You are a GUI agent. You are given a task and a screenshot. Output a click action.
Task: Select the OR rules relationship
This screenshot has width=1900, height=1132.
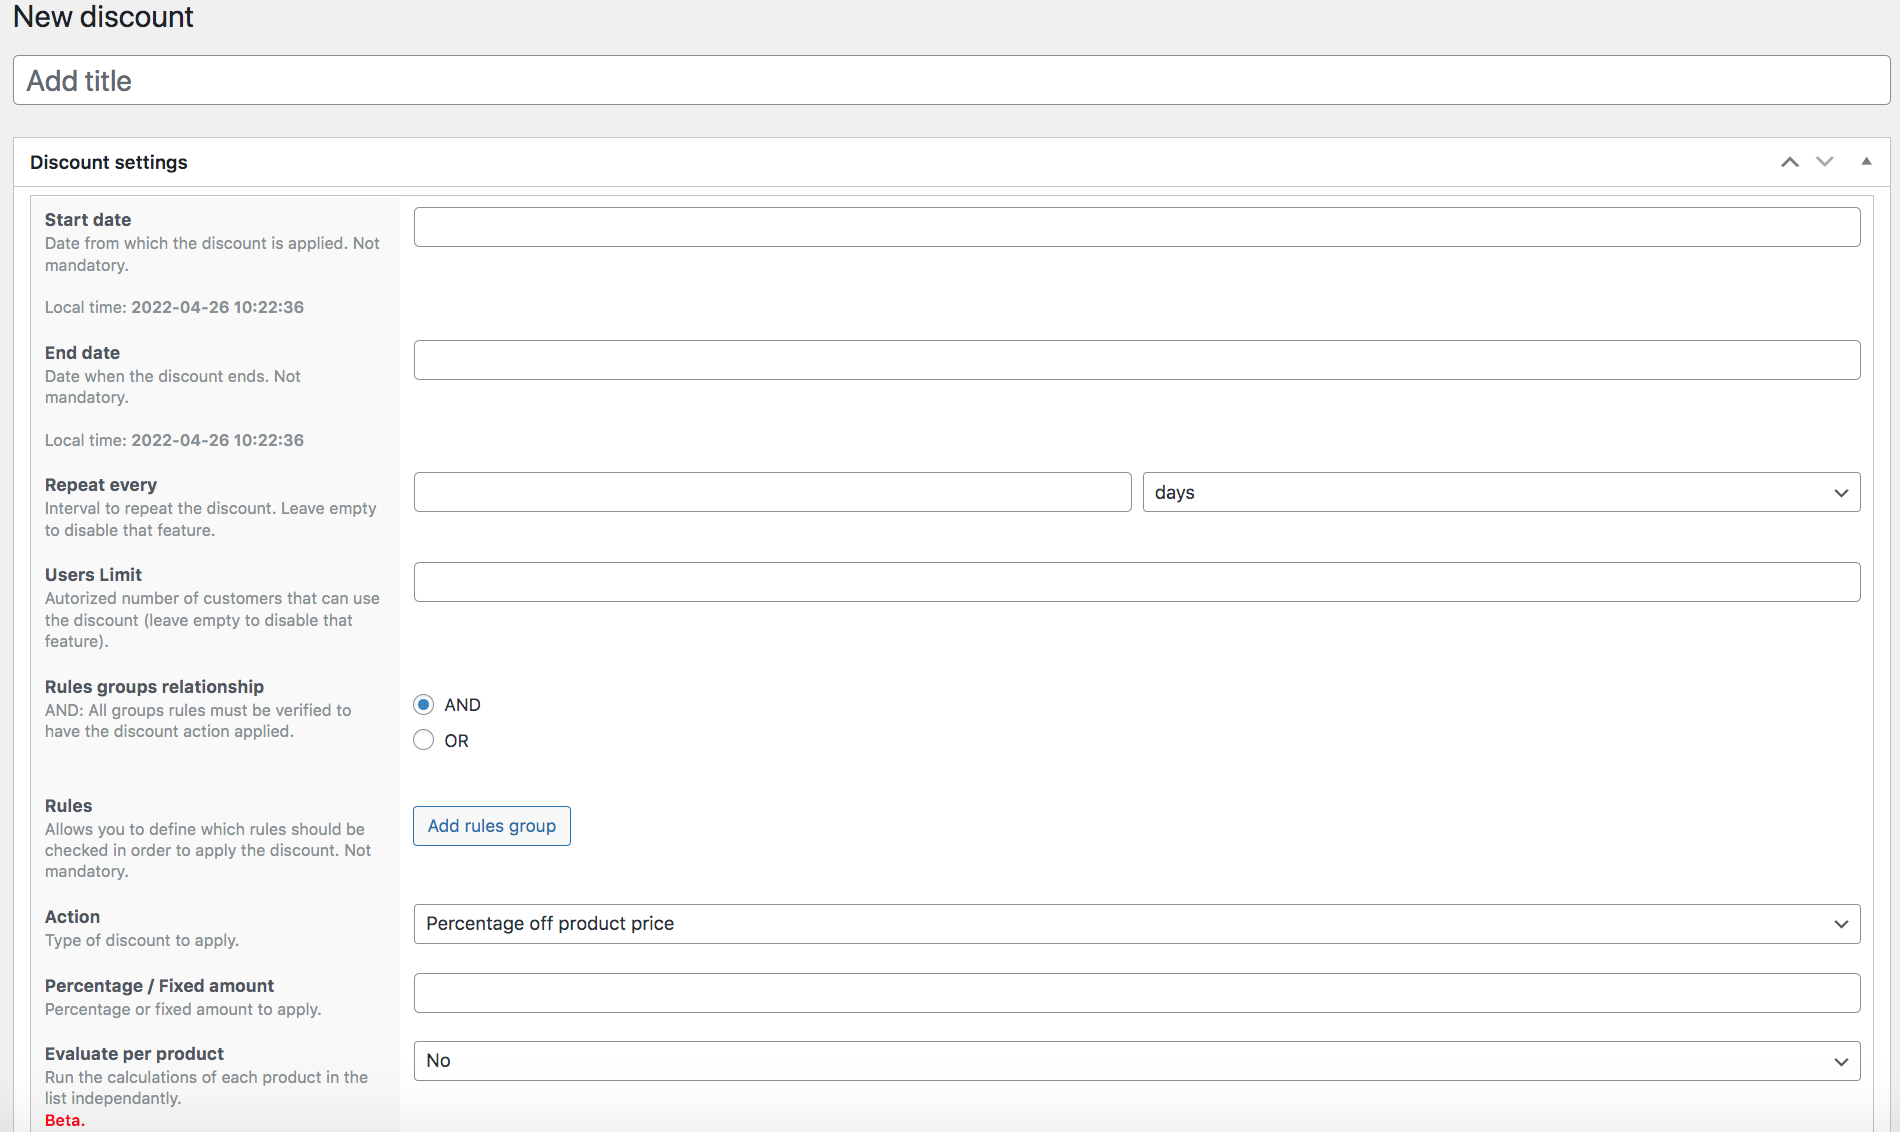424,741
